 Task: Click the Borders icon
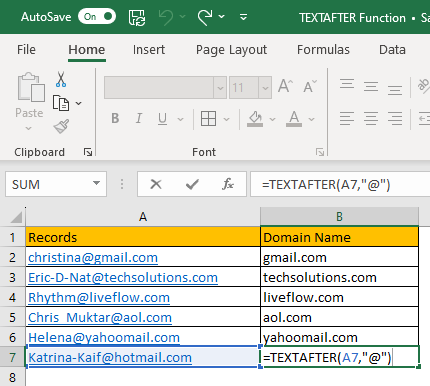tap(209, 119)
